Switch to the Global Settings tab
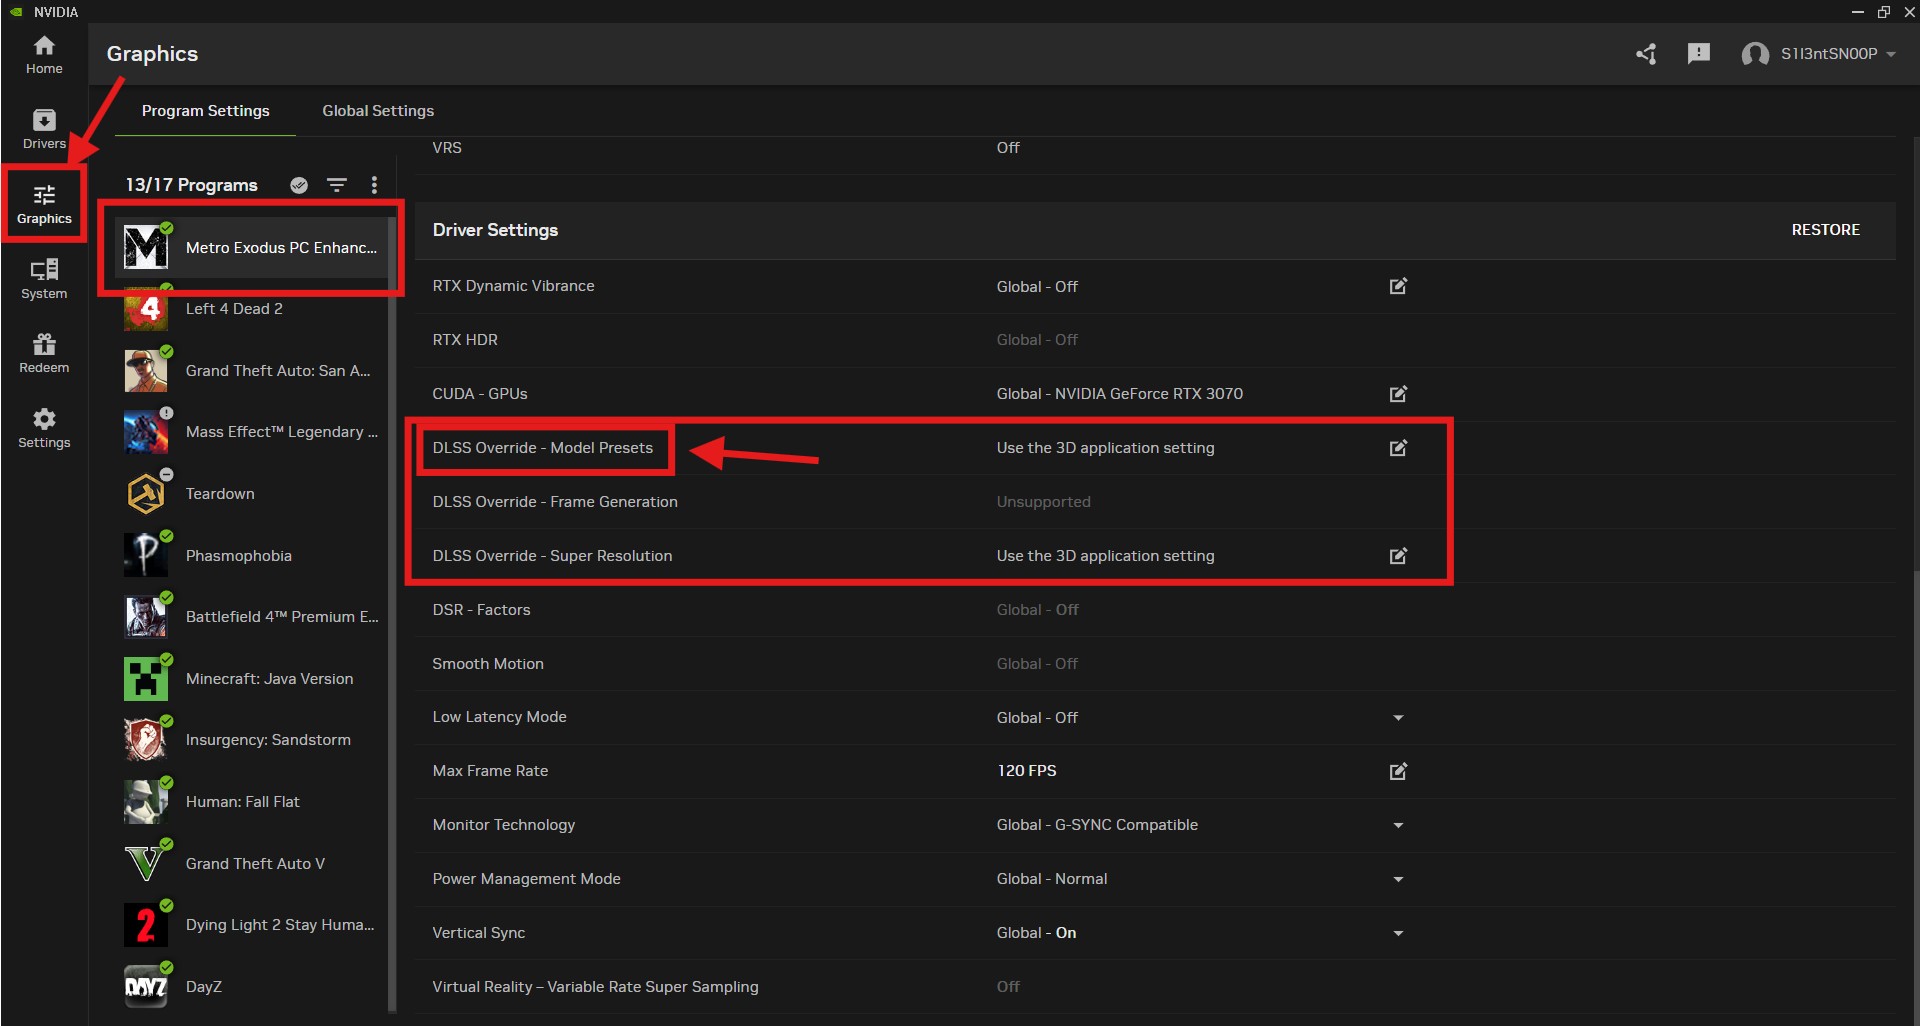 pos(378,111)
